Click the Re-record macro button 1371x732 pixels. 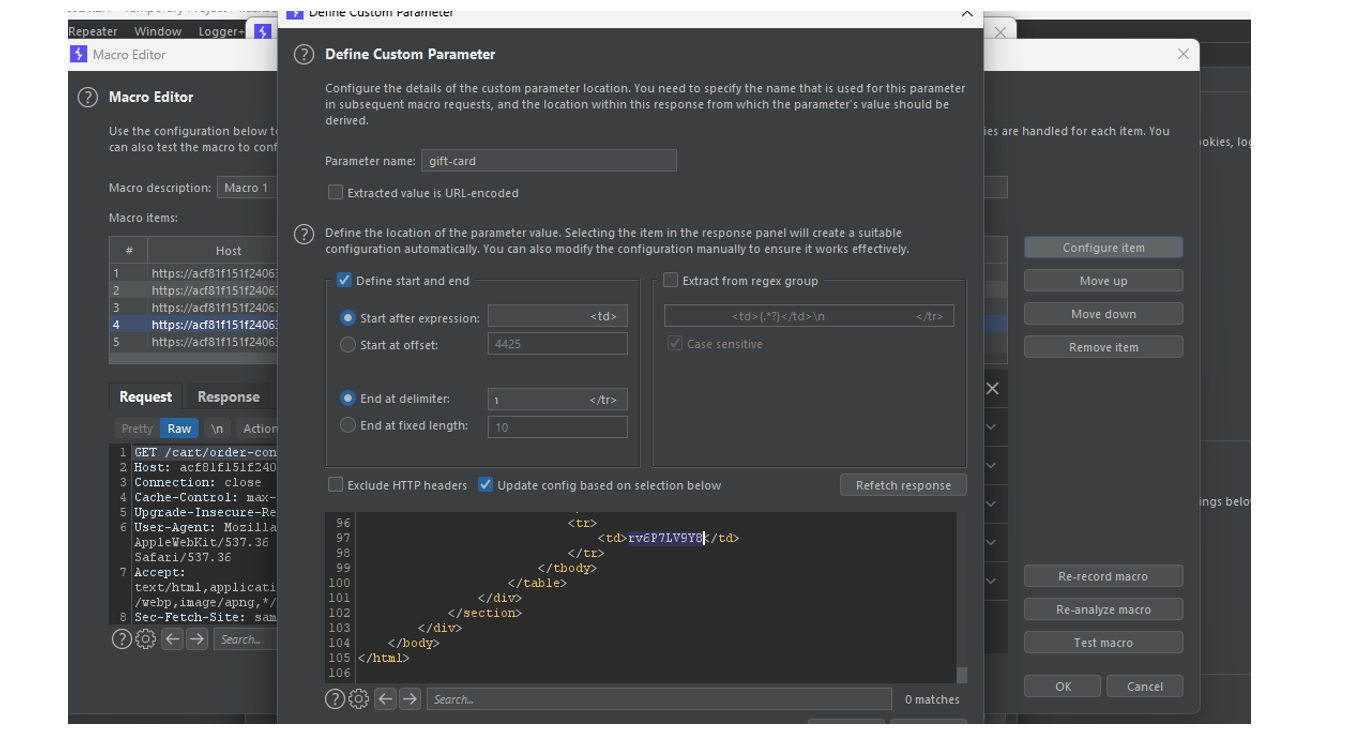point(1103,576)
